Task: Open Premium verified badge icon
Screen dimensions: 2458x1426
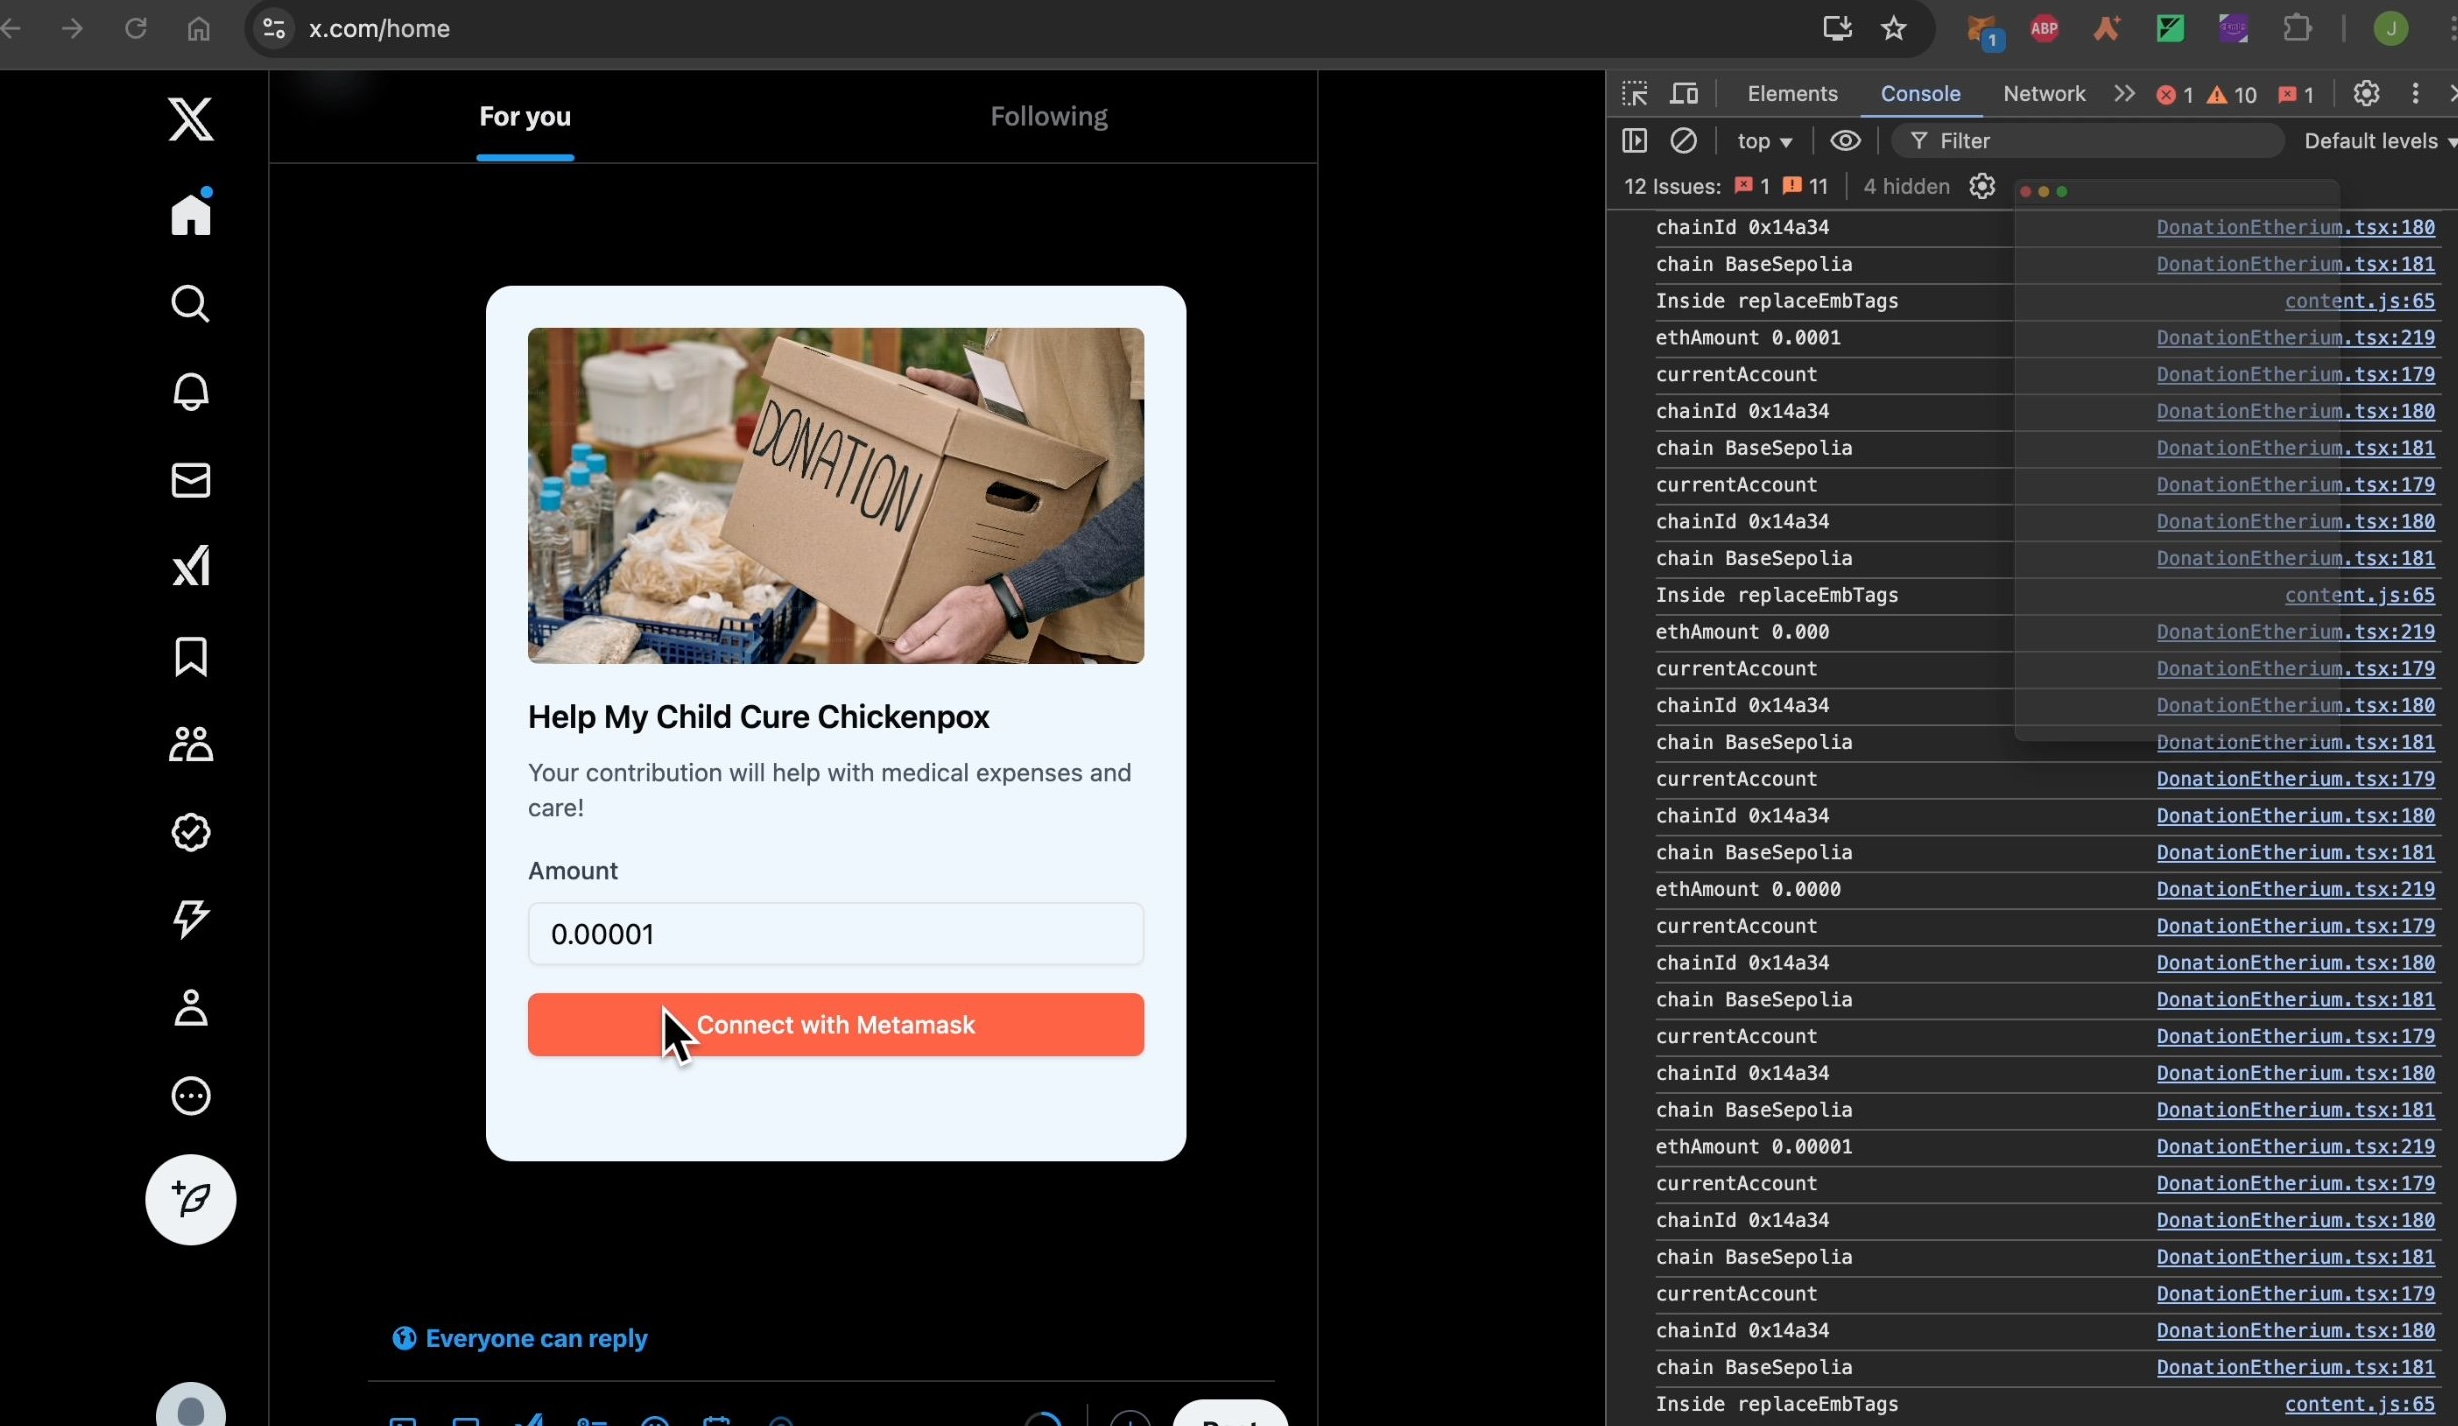Action: coord(190,832)
